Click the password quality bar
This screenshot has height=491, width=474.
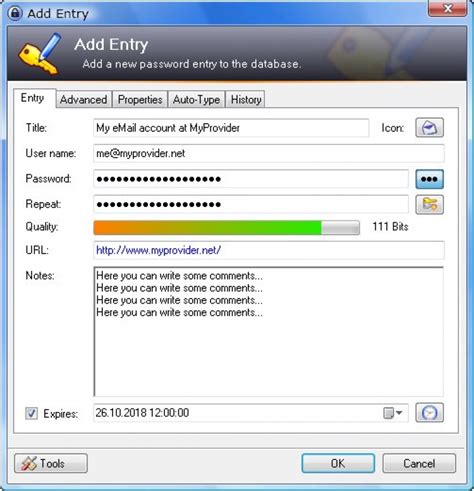(226, 228)
